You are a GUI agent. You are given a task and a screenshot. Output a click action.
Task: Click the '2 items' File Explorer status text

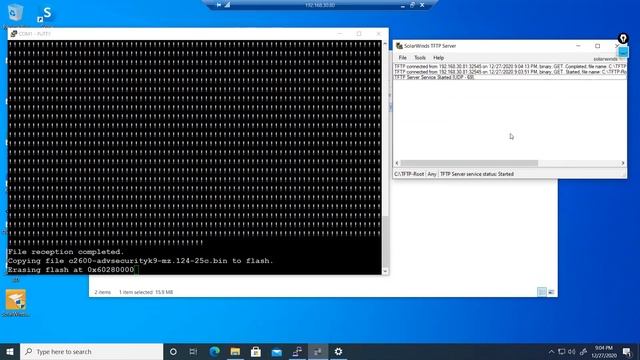102,292
